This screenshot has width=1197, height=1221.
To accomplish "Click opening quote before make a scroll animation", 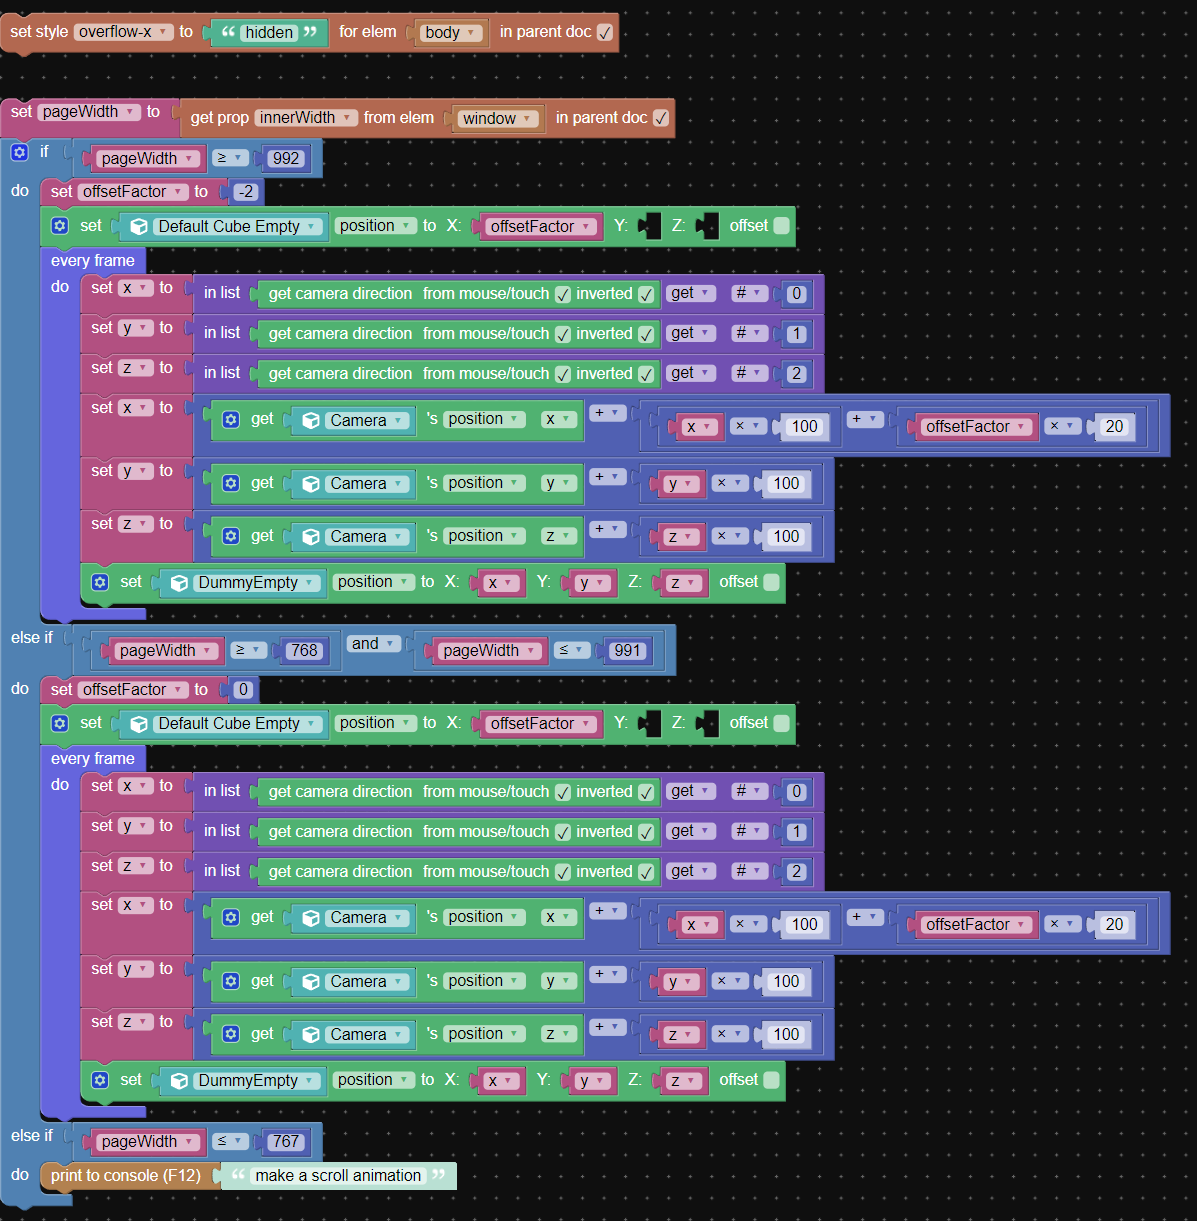I will click(238, 1175).
